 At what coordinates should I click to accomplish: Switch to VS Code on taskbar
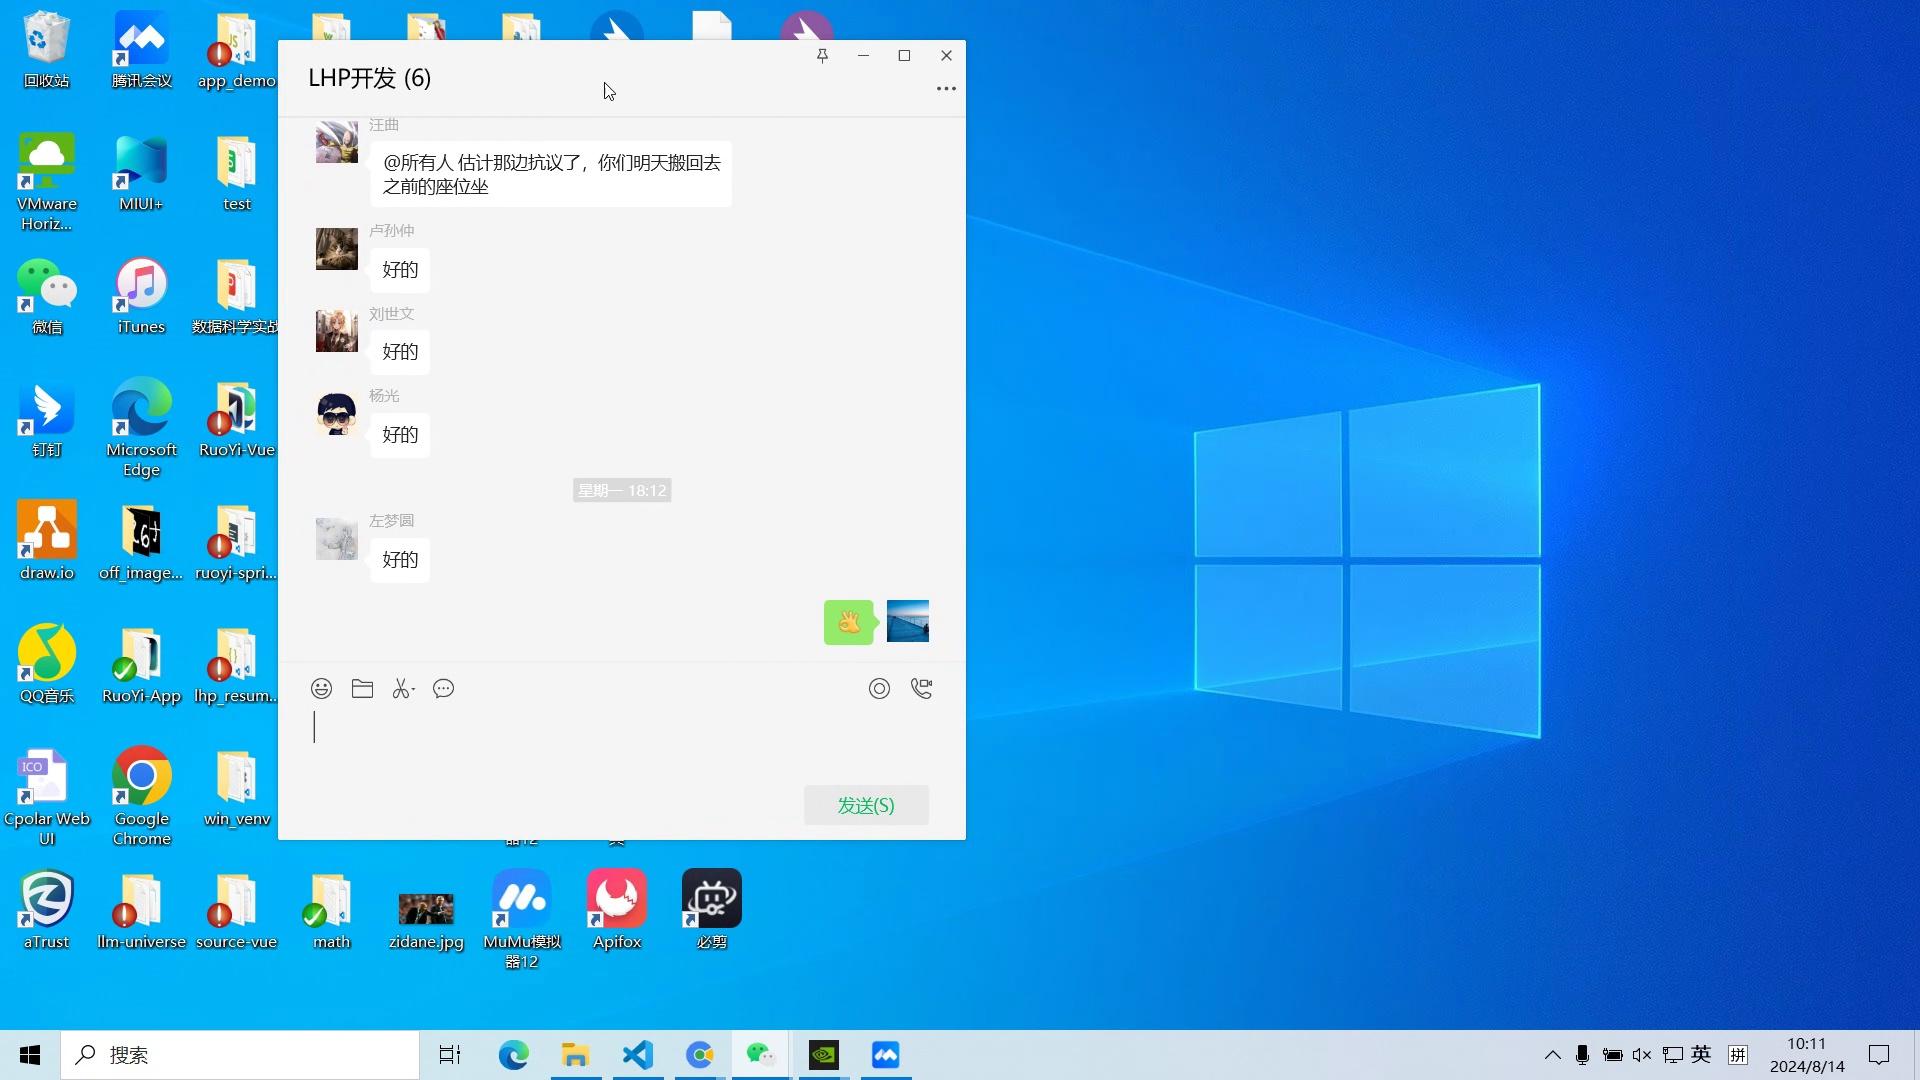tap(637, 1055)
